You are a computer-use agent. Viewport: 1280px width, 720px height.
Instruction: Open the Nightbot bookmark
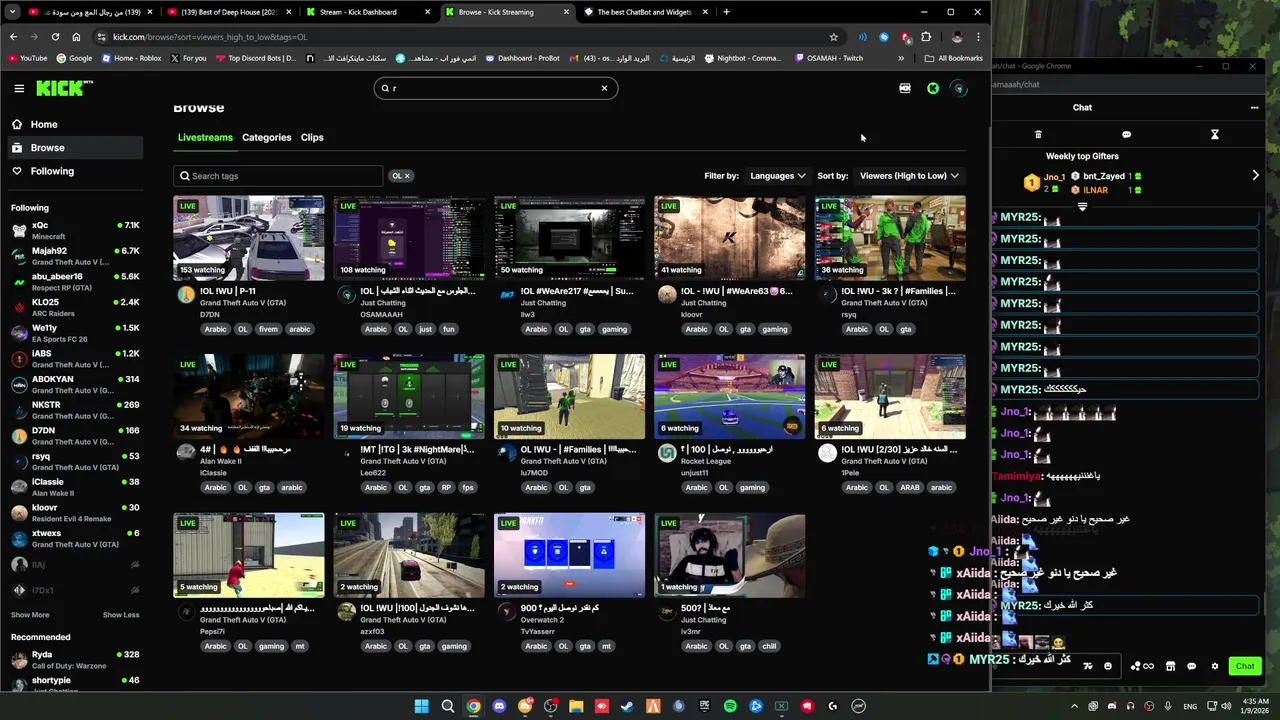743,58
